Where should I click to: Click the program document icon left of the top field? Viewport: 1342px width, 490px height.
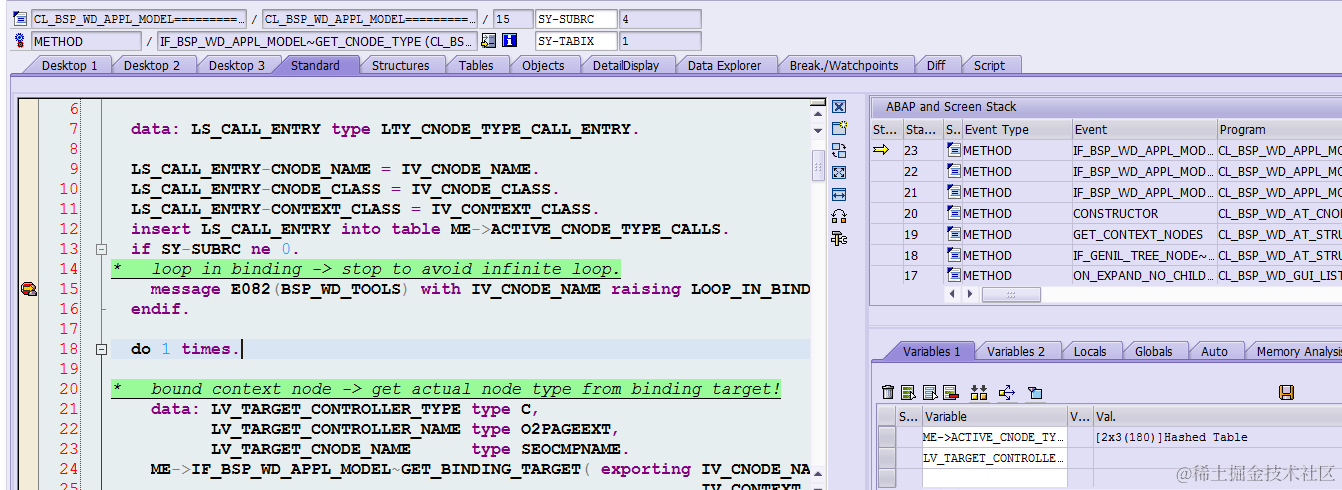[21, 19]
